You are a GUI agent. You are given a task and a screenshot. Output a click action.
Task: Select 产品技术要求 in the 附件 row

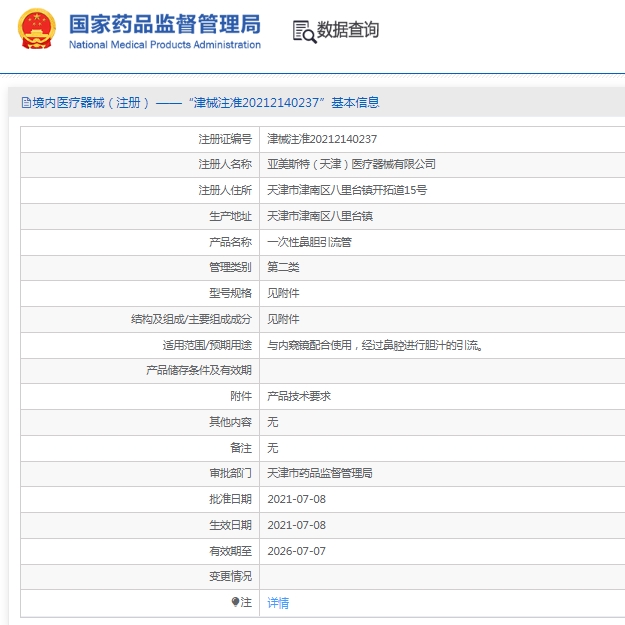click(x=299, y=396)
